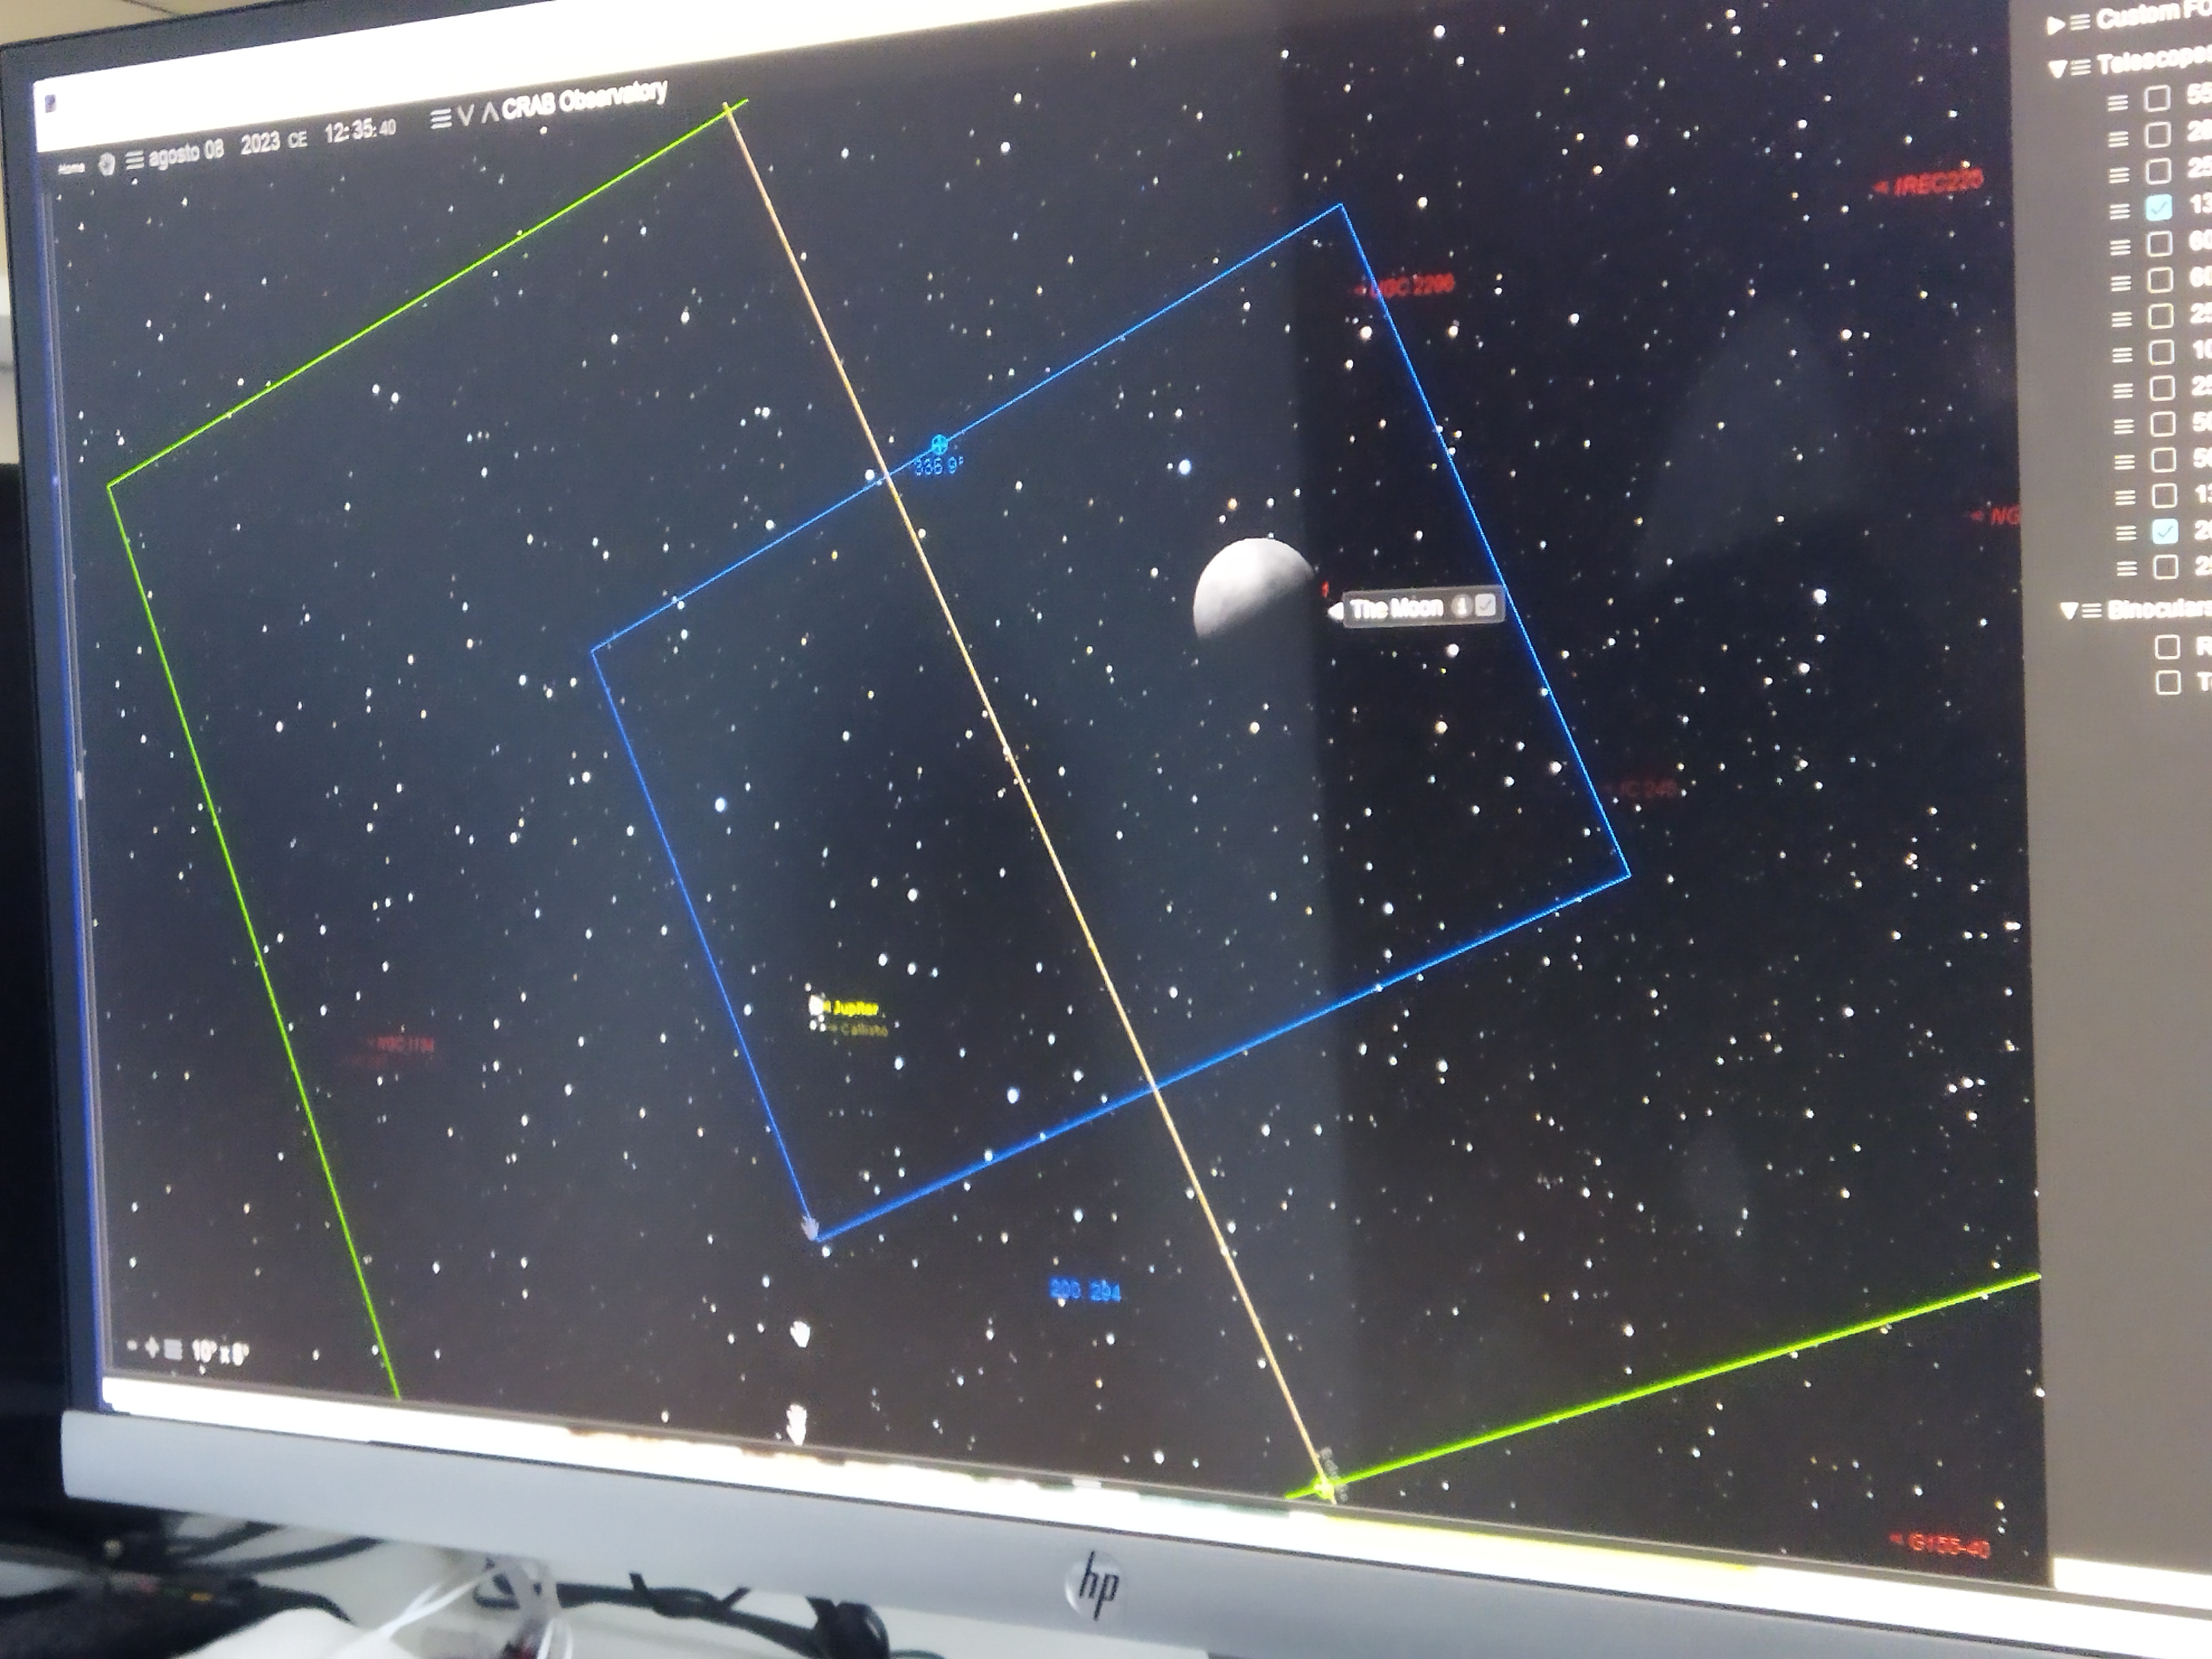Expand the Custom FOV section triangle
Screen dimensions: 2212x1659
coord(2055,25)
